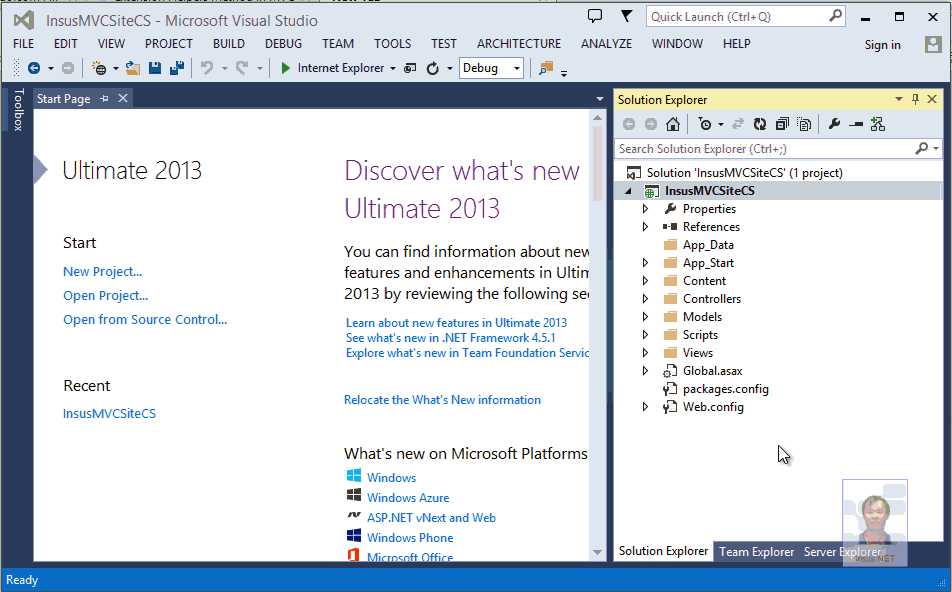Click the View Class Diagram icon
952x592 pixels.
[878, 124]
